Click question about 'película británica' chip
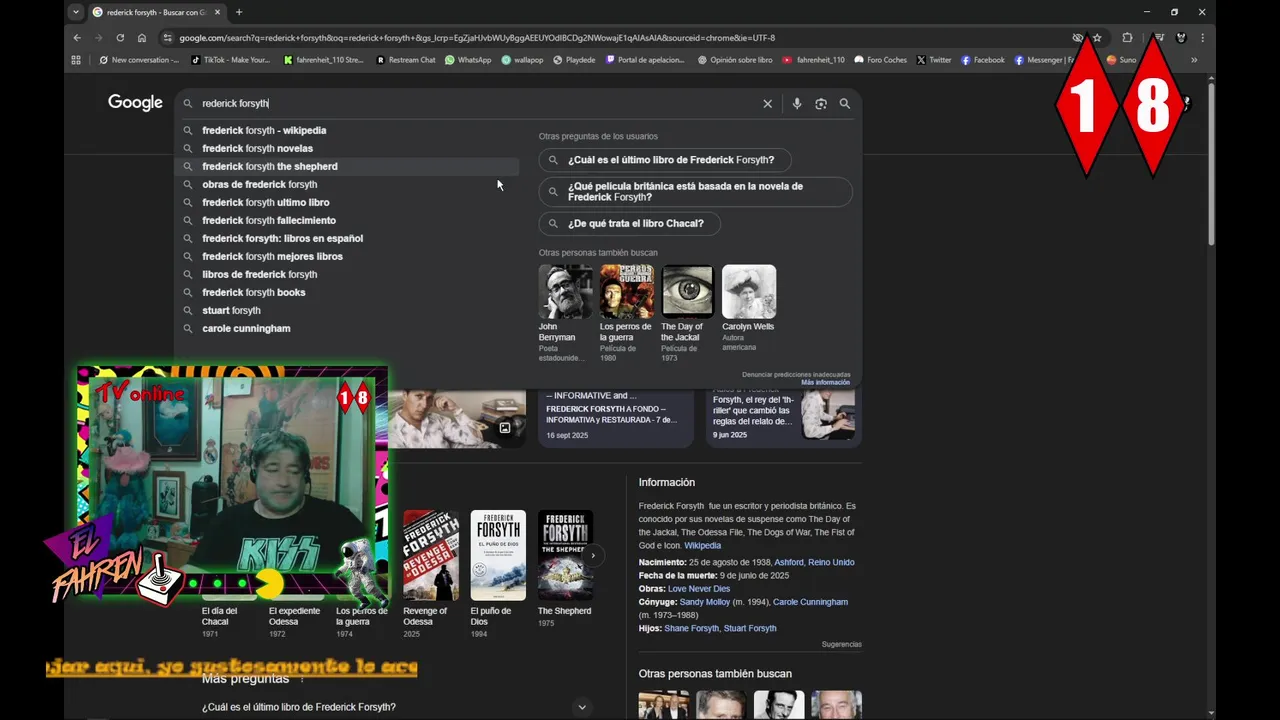The height and width of the screenshot is (720, 1280). pyautogui.click(x=696, y=191)
